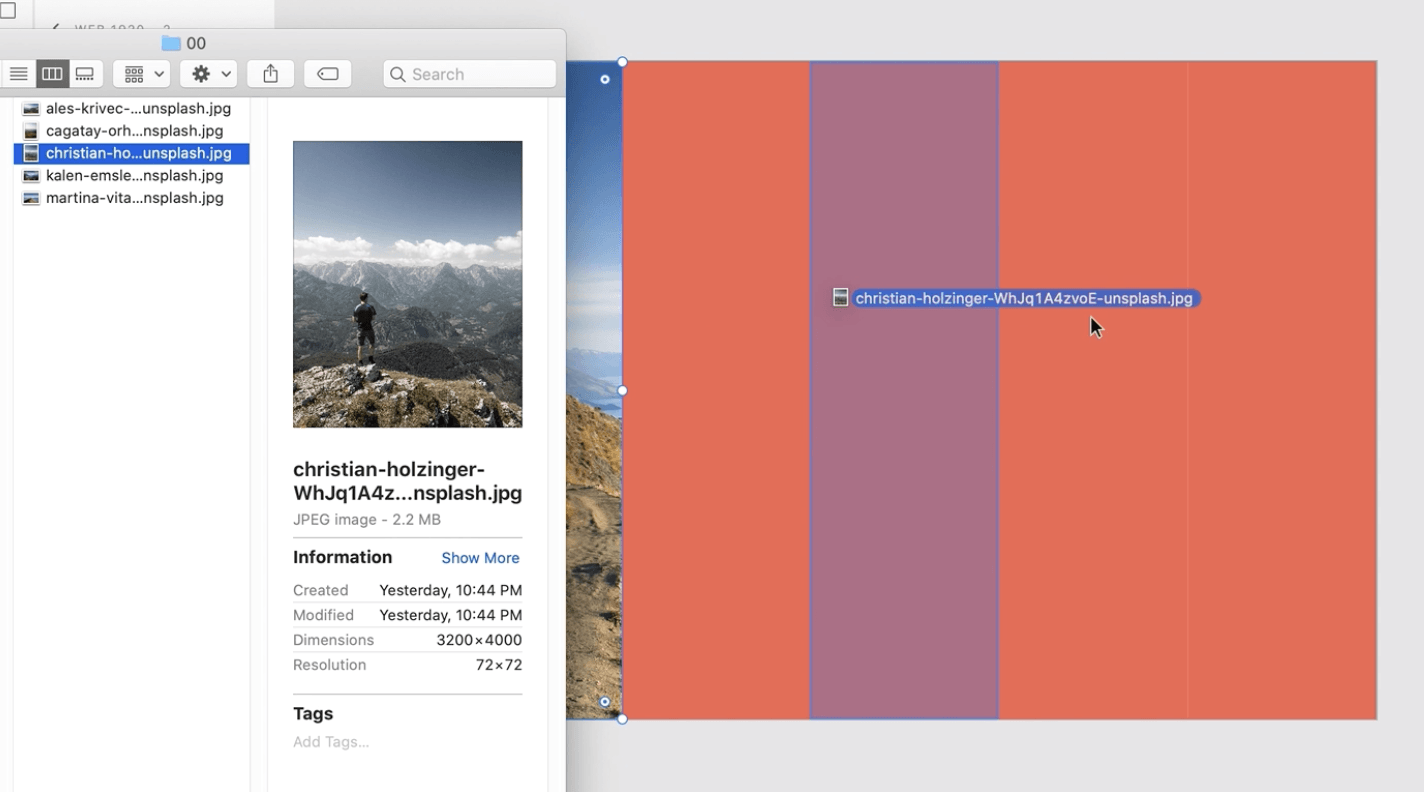Image resolution: width=1424 pixels, height=792 pixels.
Task: Select kalen-emsle unsplash.jpg file
Action: 134,175
